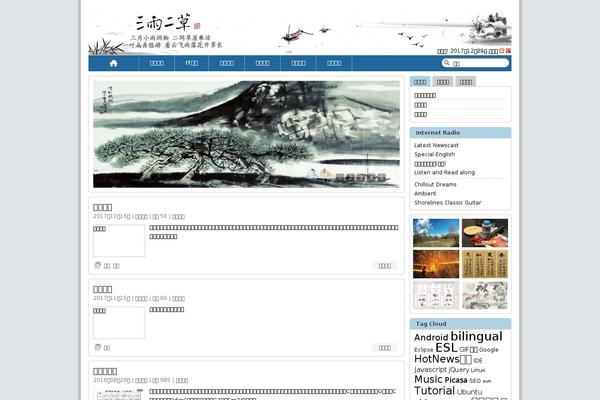
Task: Open the Ambient radio link
Action: [425, 194]
